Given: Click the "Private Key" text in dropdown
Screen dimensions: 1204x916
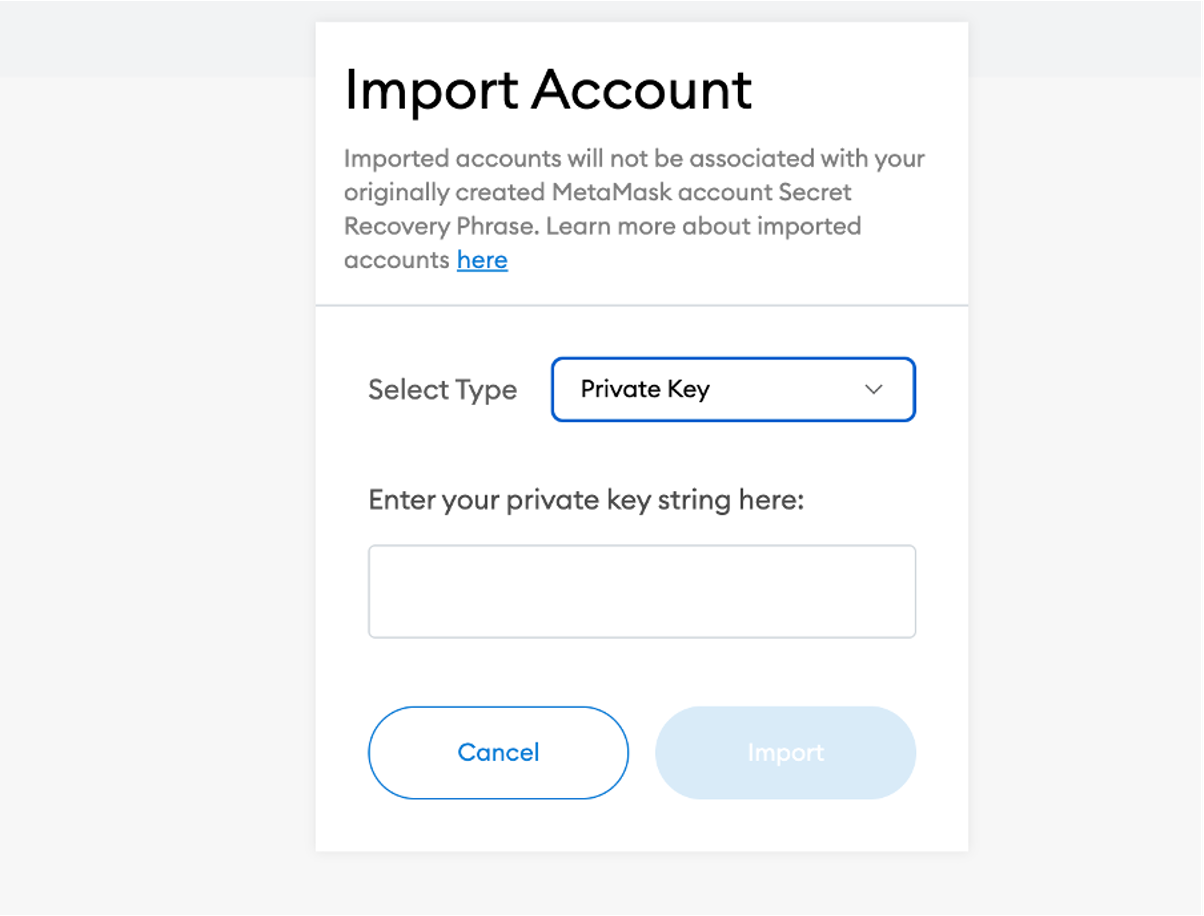Looking at the screenshot, I should [645, 389].
